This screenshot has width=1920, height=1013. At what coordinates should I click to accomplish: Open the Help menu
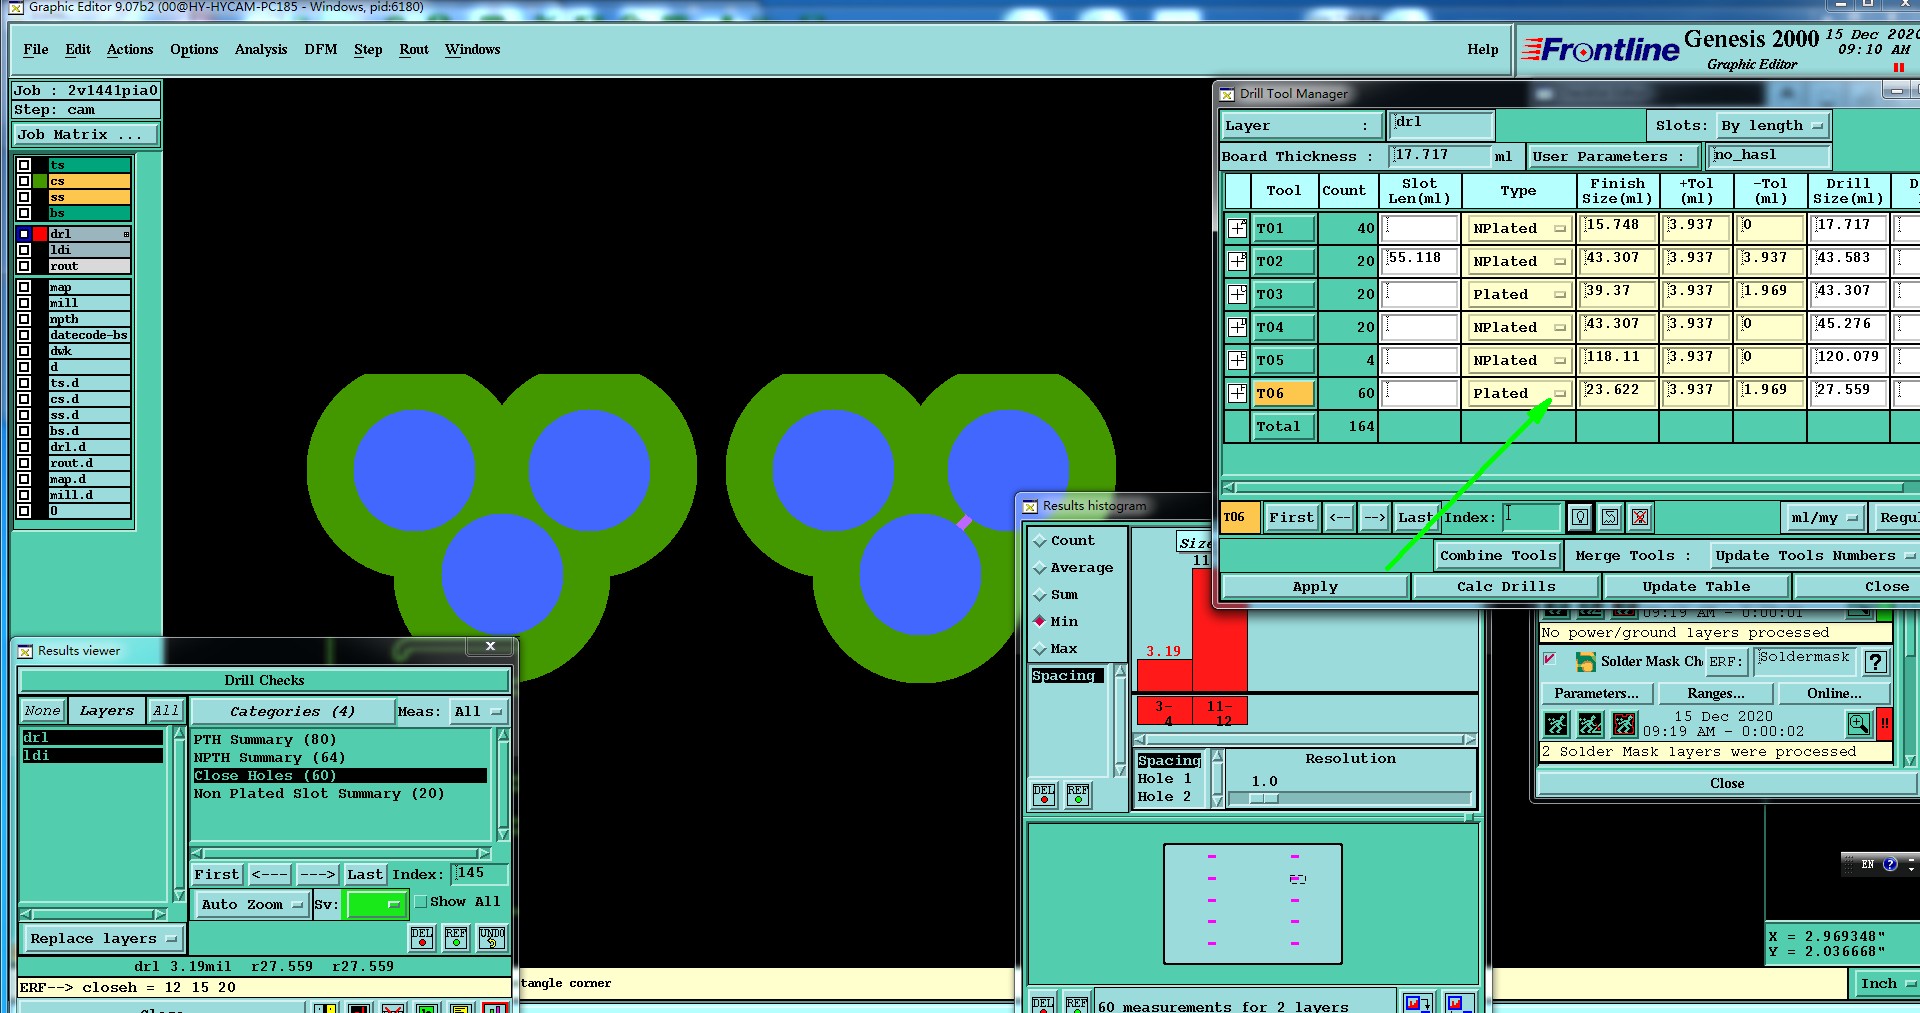pos(1483,49)
